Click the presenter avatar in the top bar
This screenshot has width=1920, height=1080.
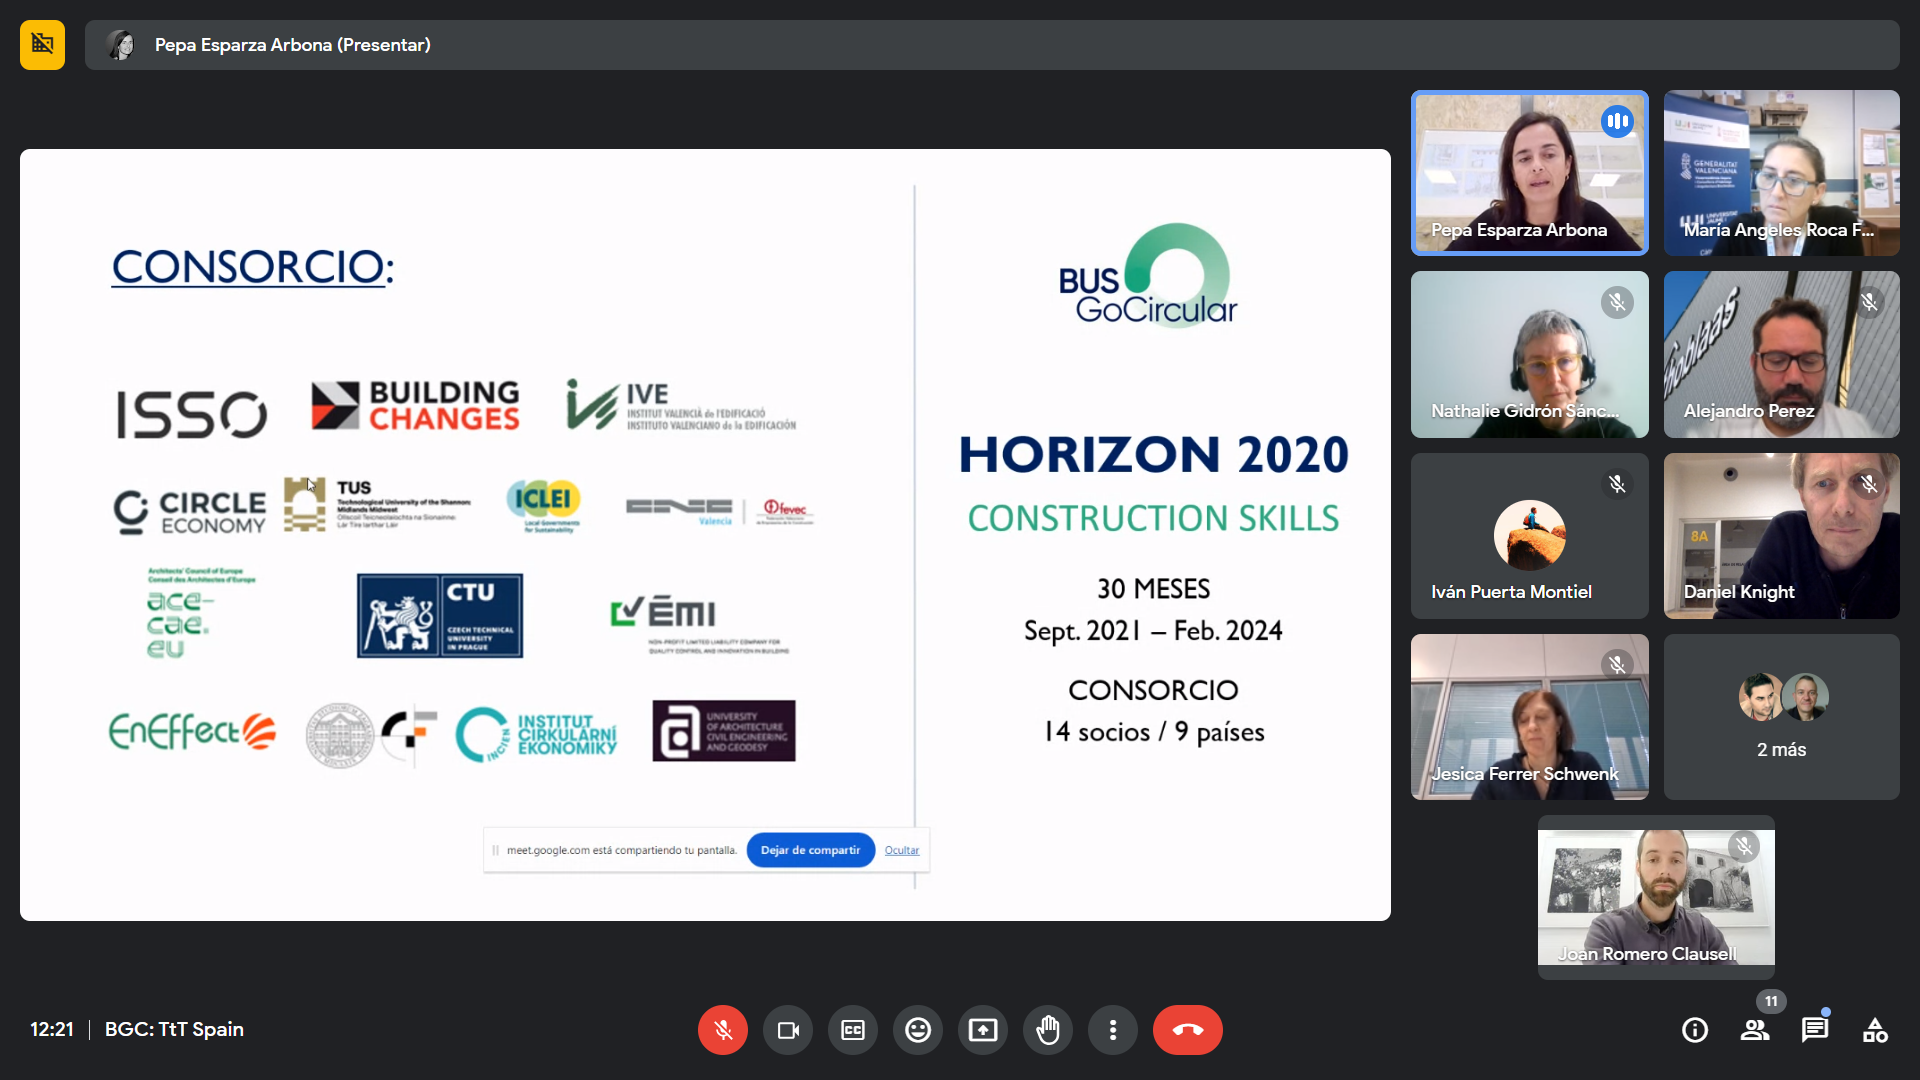122,45
